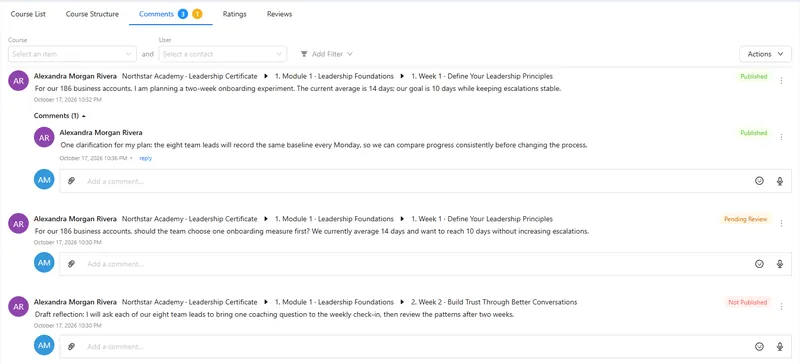Viewport: 800px width, 364px height.
Task: Open emoji picker in the first comment box
Action: pos(759,181)
